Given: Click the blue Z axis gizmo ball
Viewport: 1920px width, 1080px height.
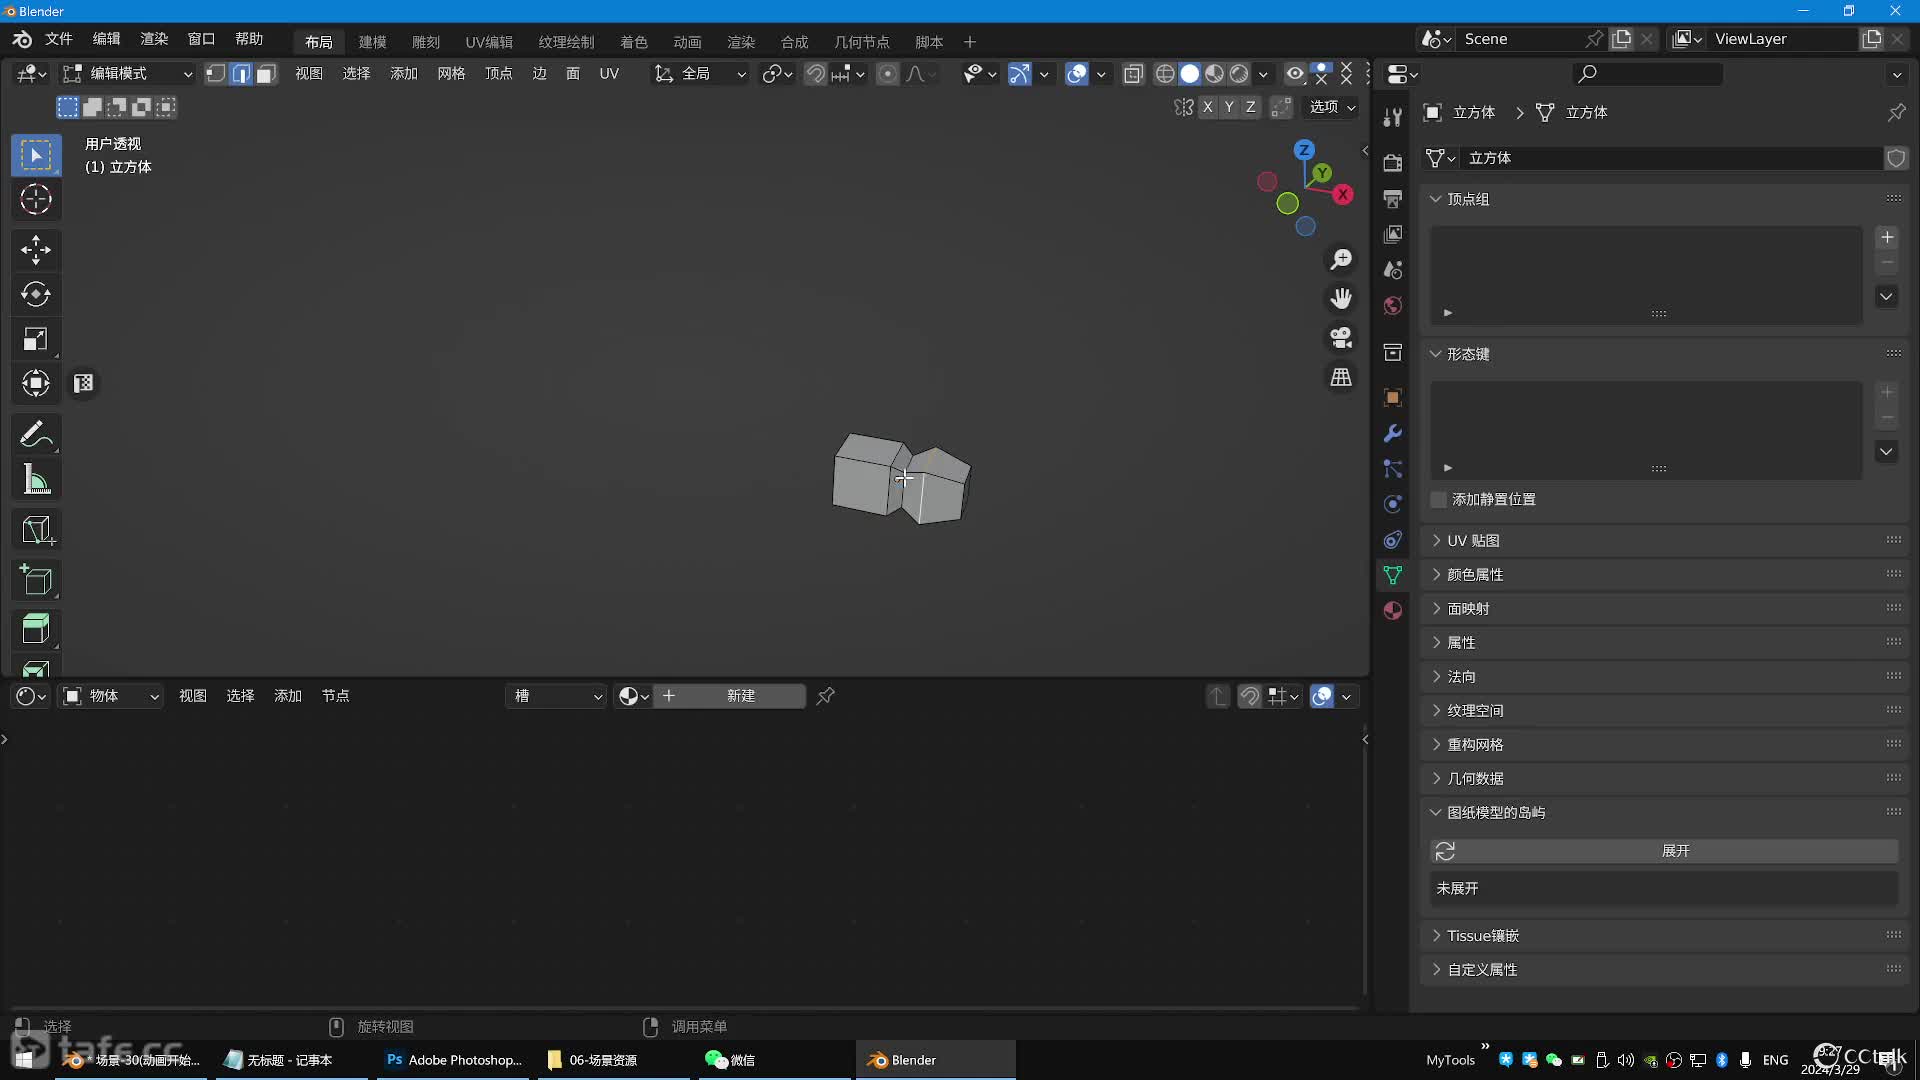Looking at the screenshot, I should pos(1304,150).
